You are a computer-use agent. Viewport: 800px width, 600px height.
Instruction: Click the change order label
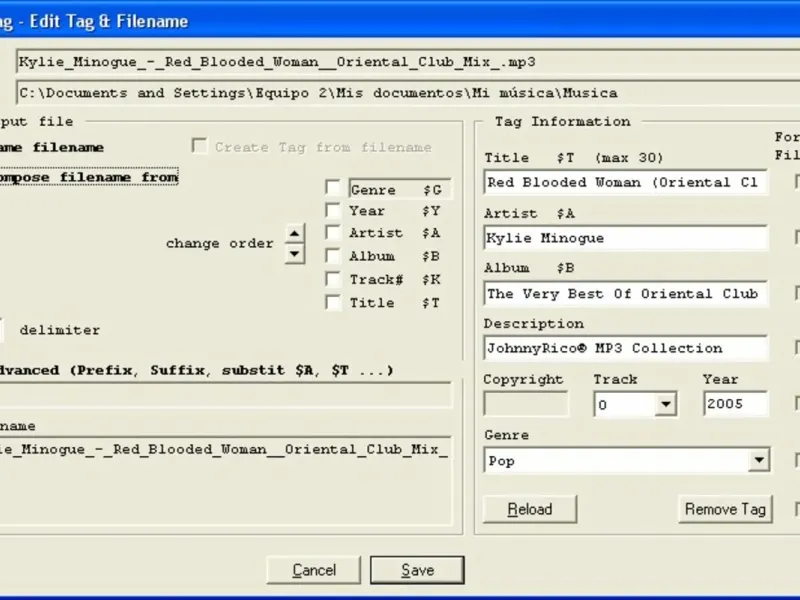[219, 243]
